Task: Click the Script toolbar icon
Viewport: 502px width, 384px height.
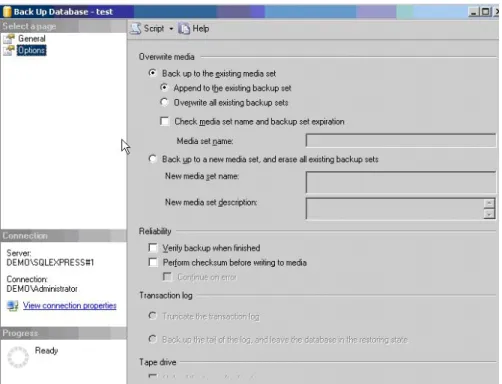Action: pos(135,29)
